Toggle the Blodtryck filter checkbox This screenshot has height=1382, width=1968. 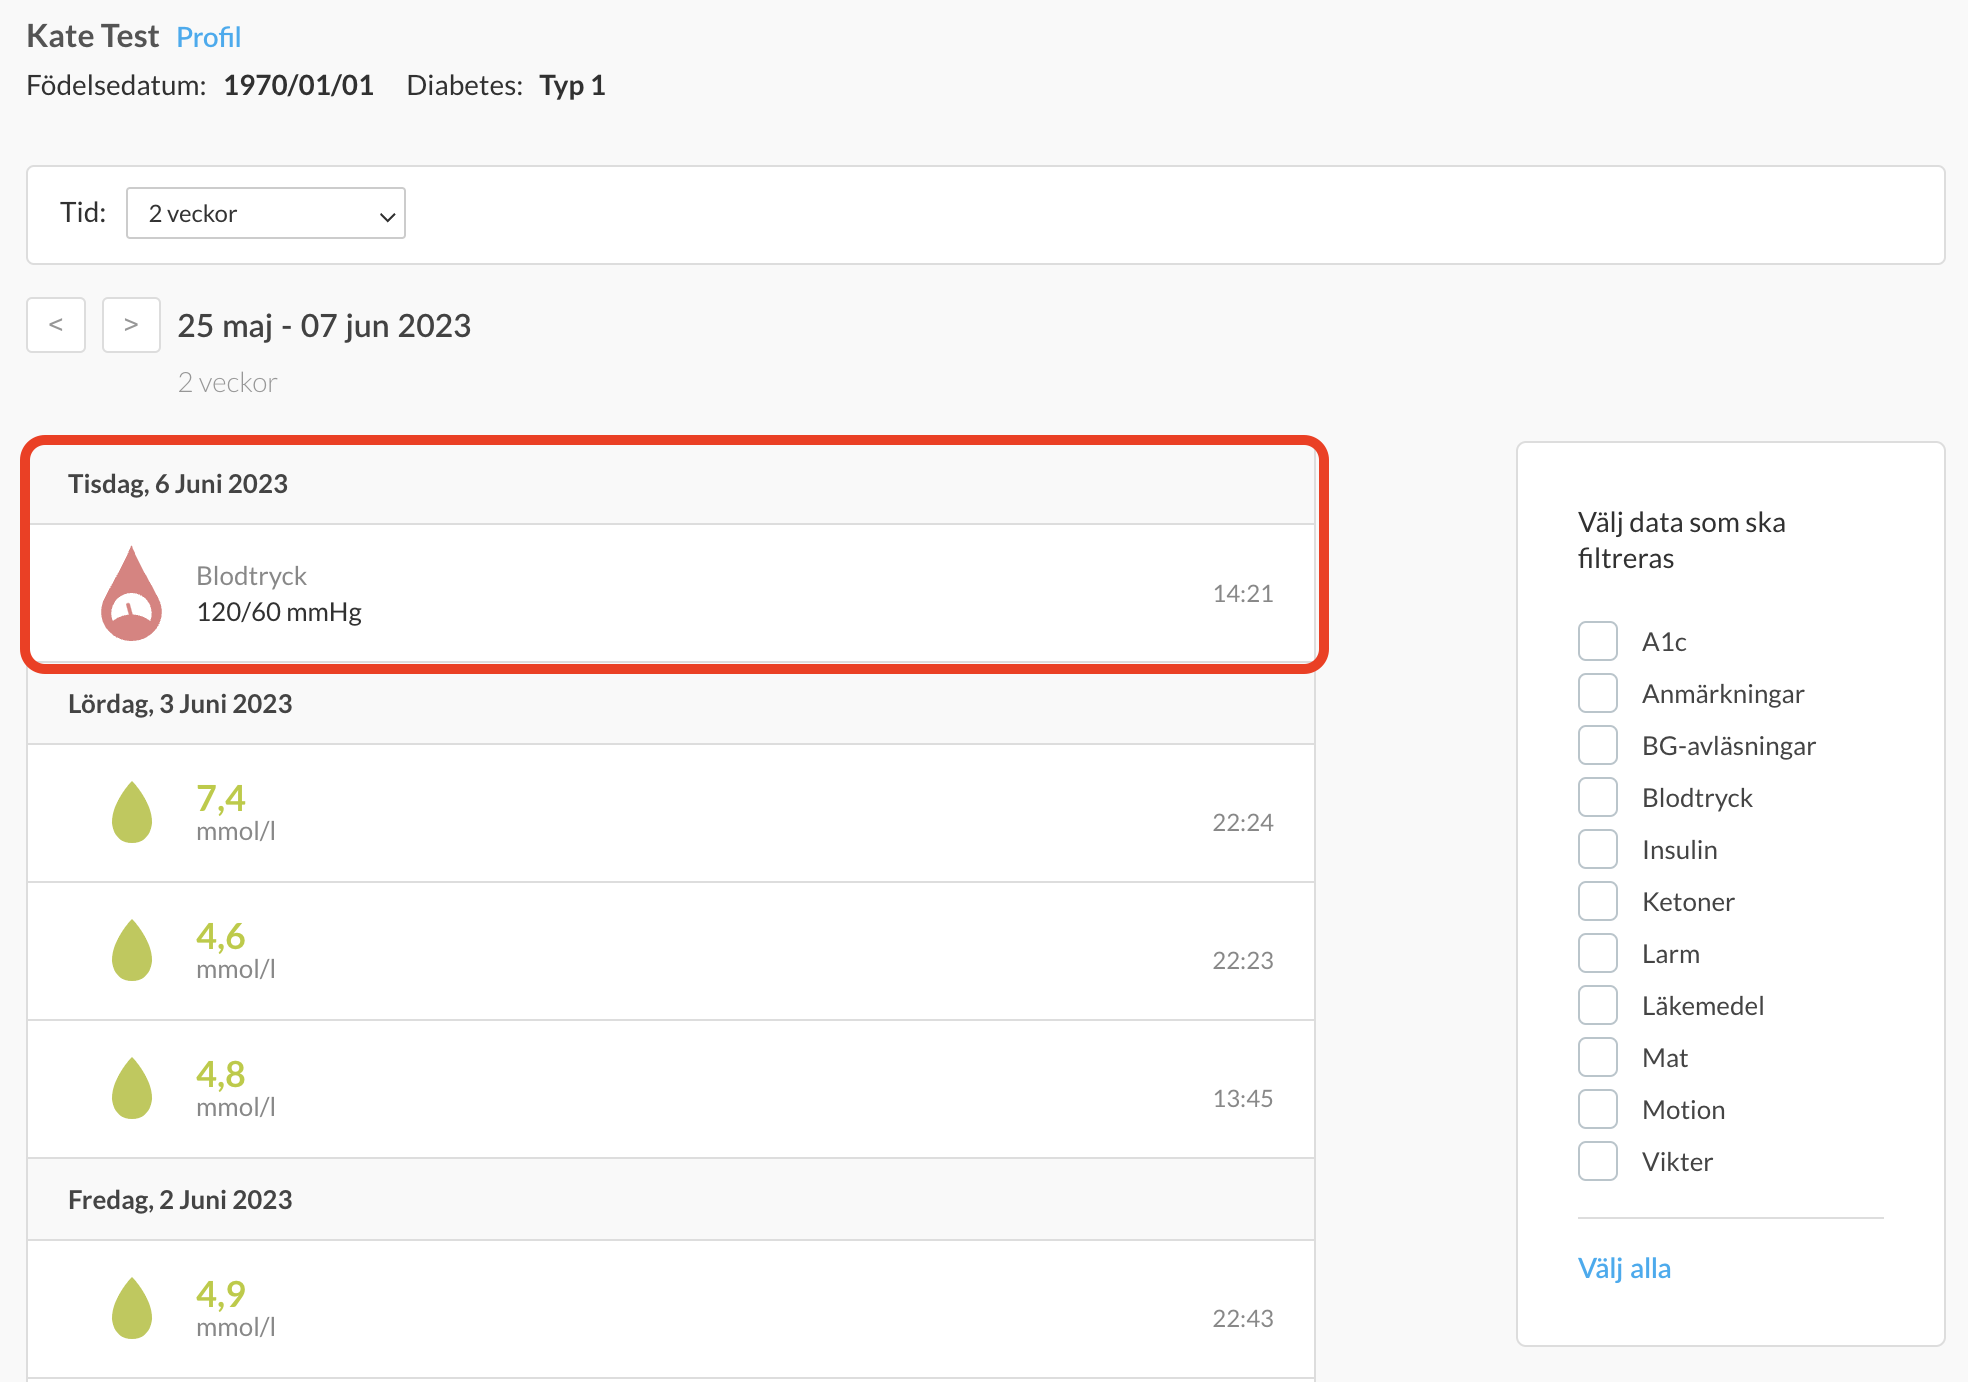(x=1598, y=797)
